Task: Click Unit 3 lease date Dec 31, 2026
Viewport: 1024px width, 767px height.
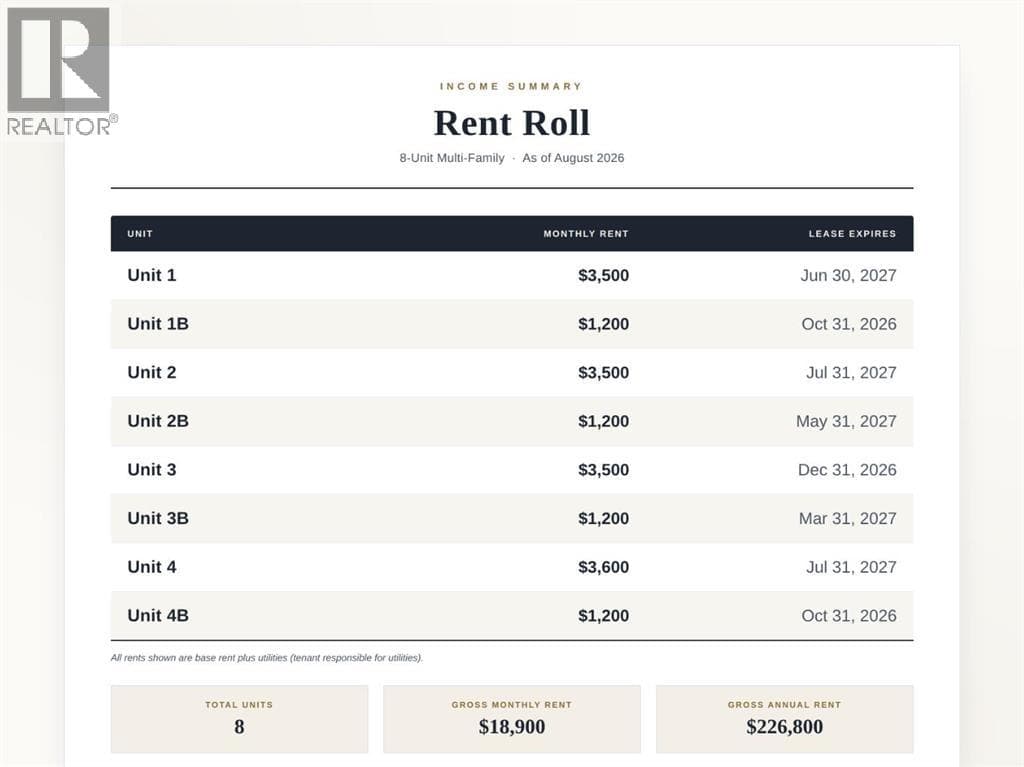Action: coord(847,470)
